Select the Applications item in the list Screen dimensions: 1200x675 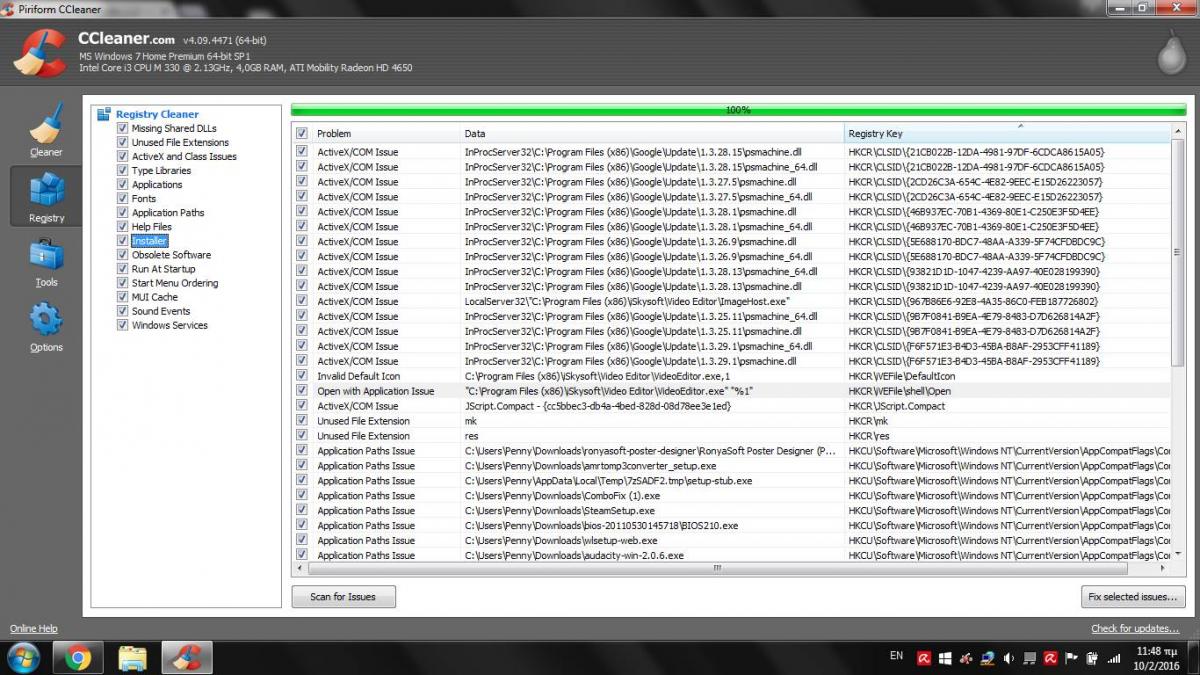point(157,184)
